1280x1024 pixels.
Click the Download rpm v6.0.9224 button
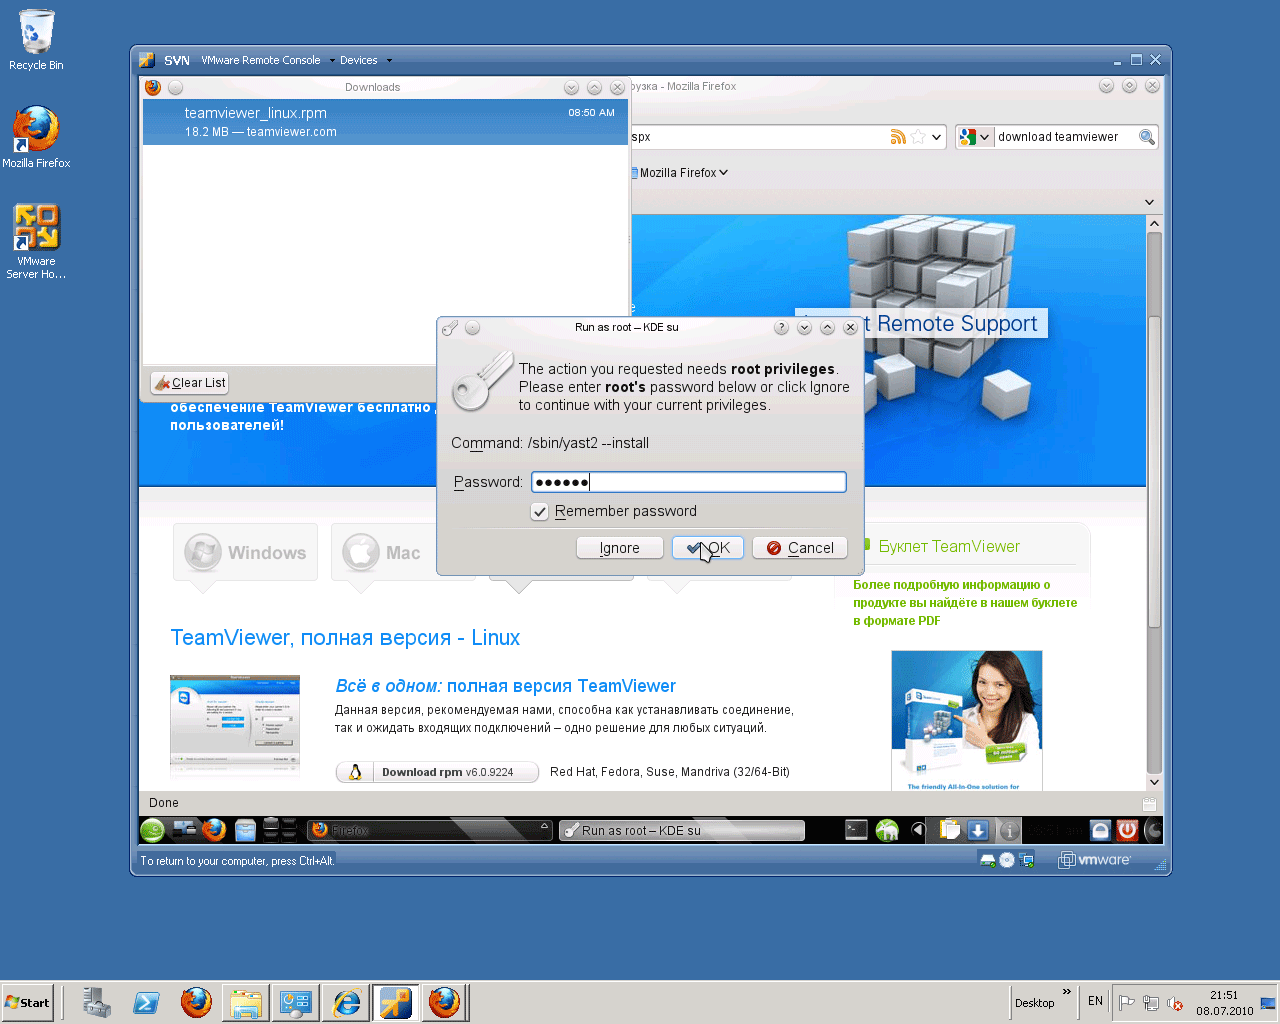tap(437, 772)
